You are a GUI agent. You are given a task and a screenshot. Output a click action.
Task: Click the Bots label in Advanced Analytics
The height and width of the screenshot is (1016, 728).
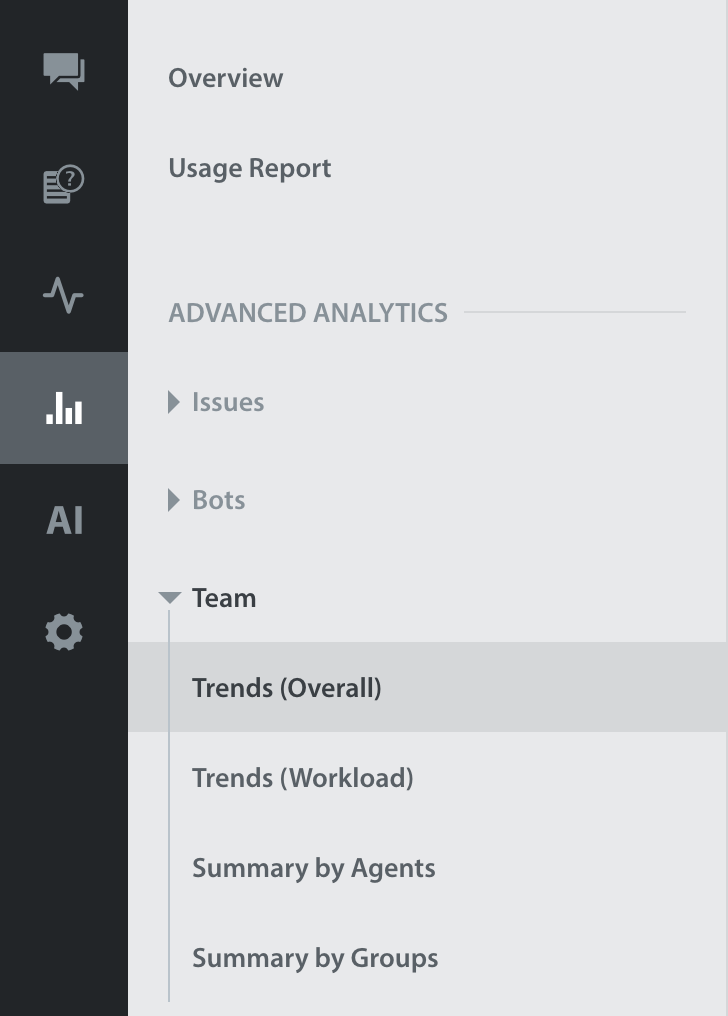pos(218,500)
